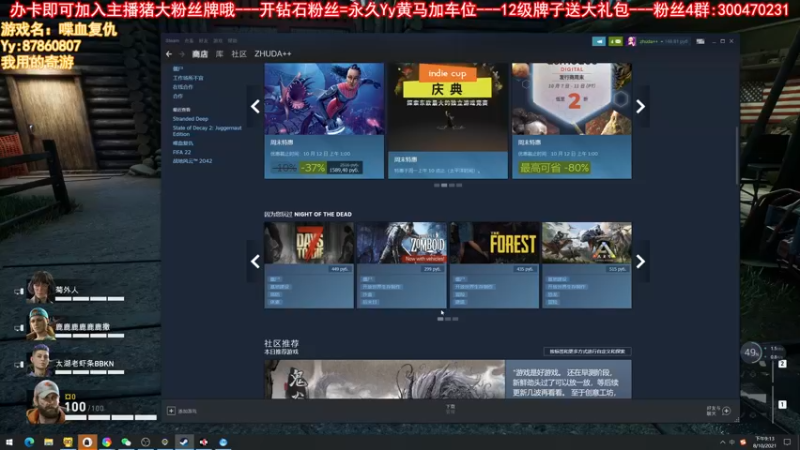
Task: Open the notification center icon
Action: pos(788,442)
